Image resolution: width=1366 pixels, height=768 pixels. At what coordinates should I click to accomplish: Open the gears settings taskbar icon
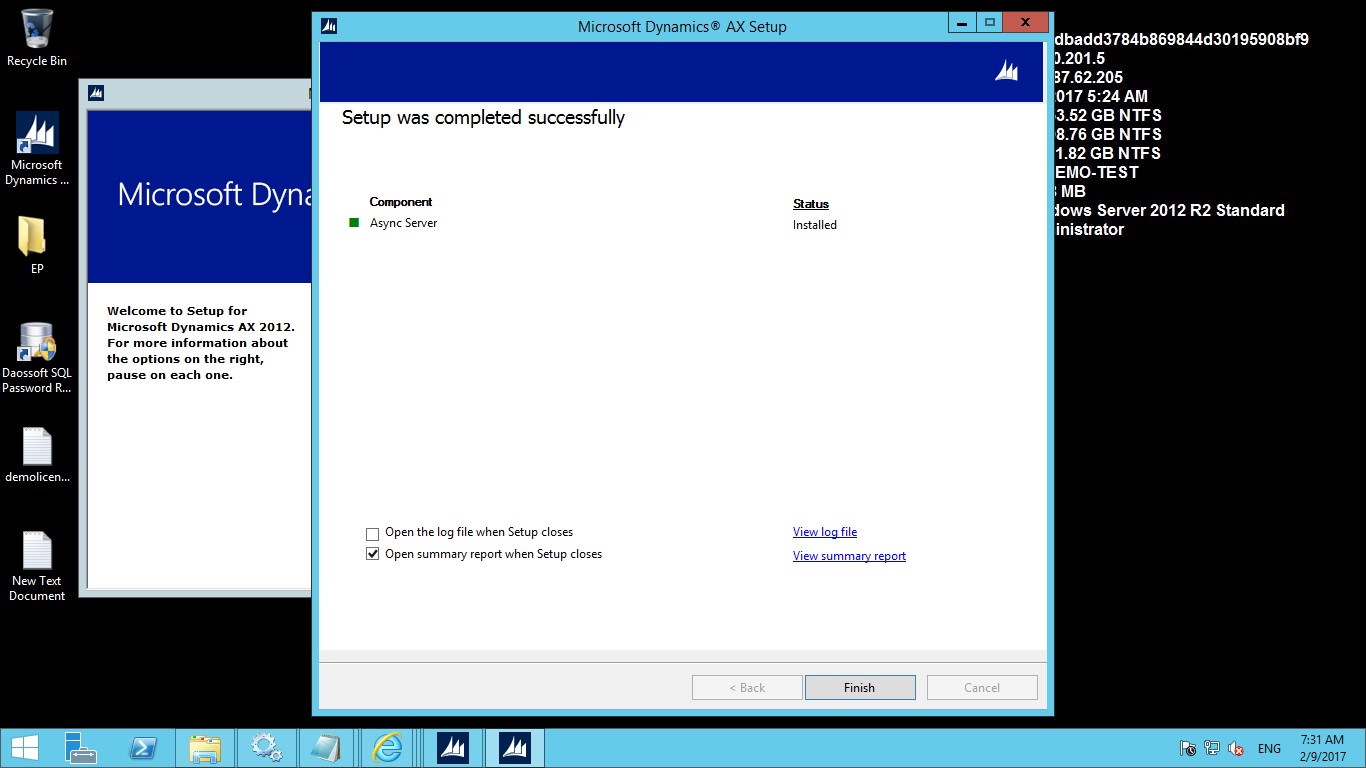[266, 748]
